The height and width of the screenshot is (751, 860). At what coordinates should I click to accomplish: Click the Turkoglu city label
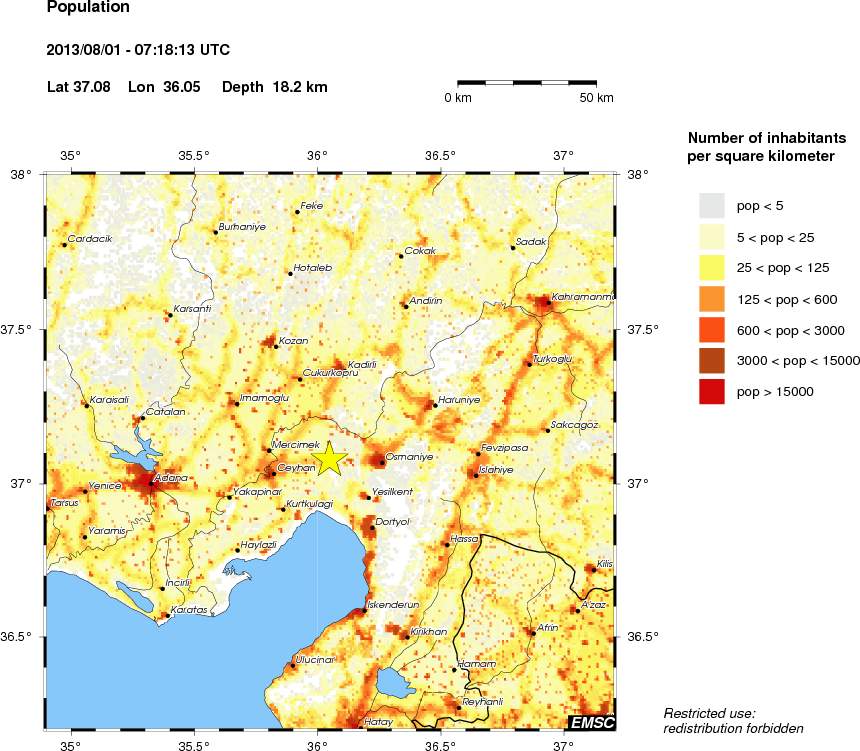pyautogui.click(x=552, y=359)
